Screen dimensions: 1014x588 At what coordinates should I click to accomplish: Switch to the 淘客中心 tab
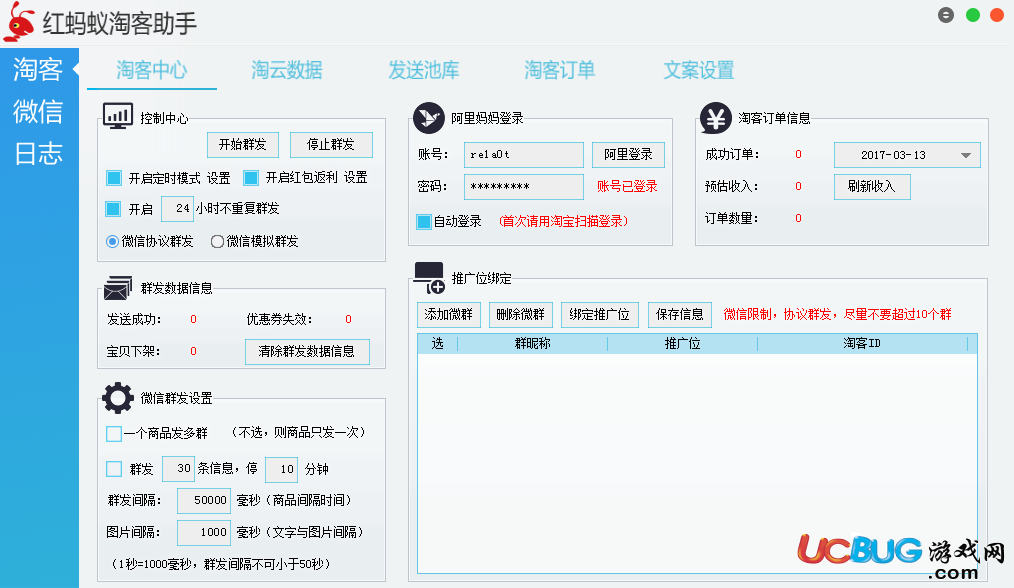[152, 70]
